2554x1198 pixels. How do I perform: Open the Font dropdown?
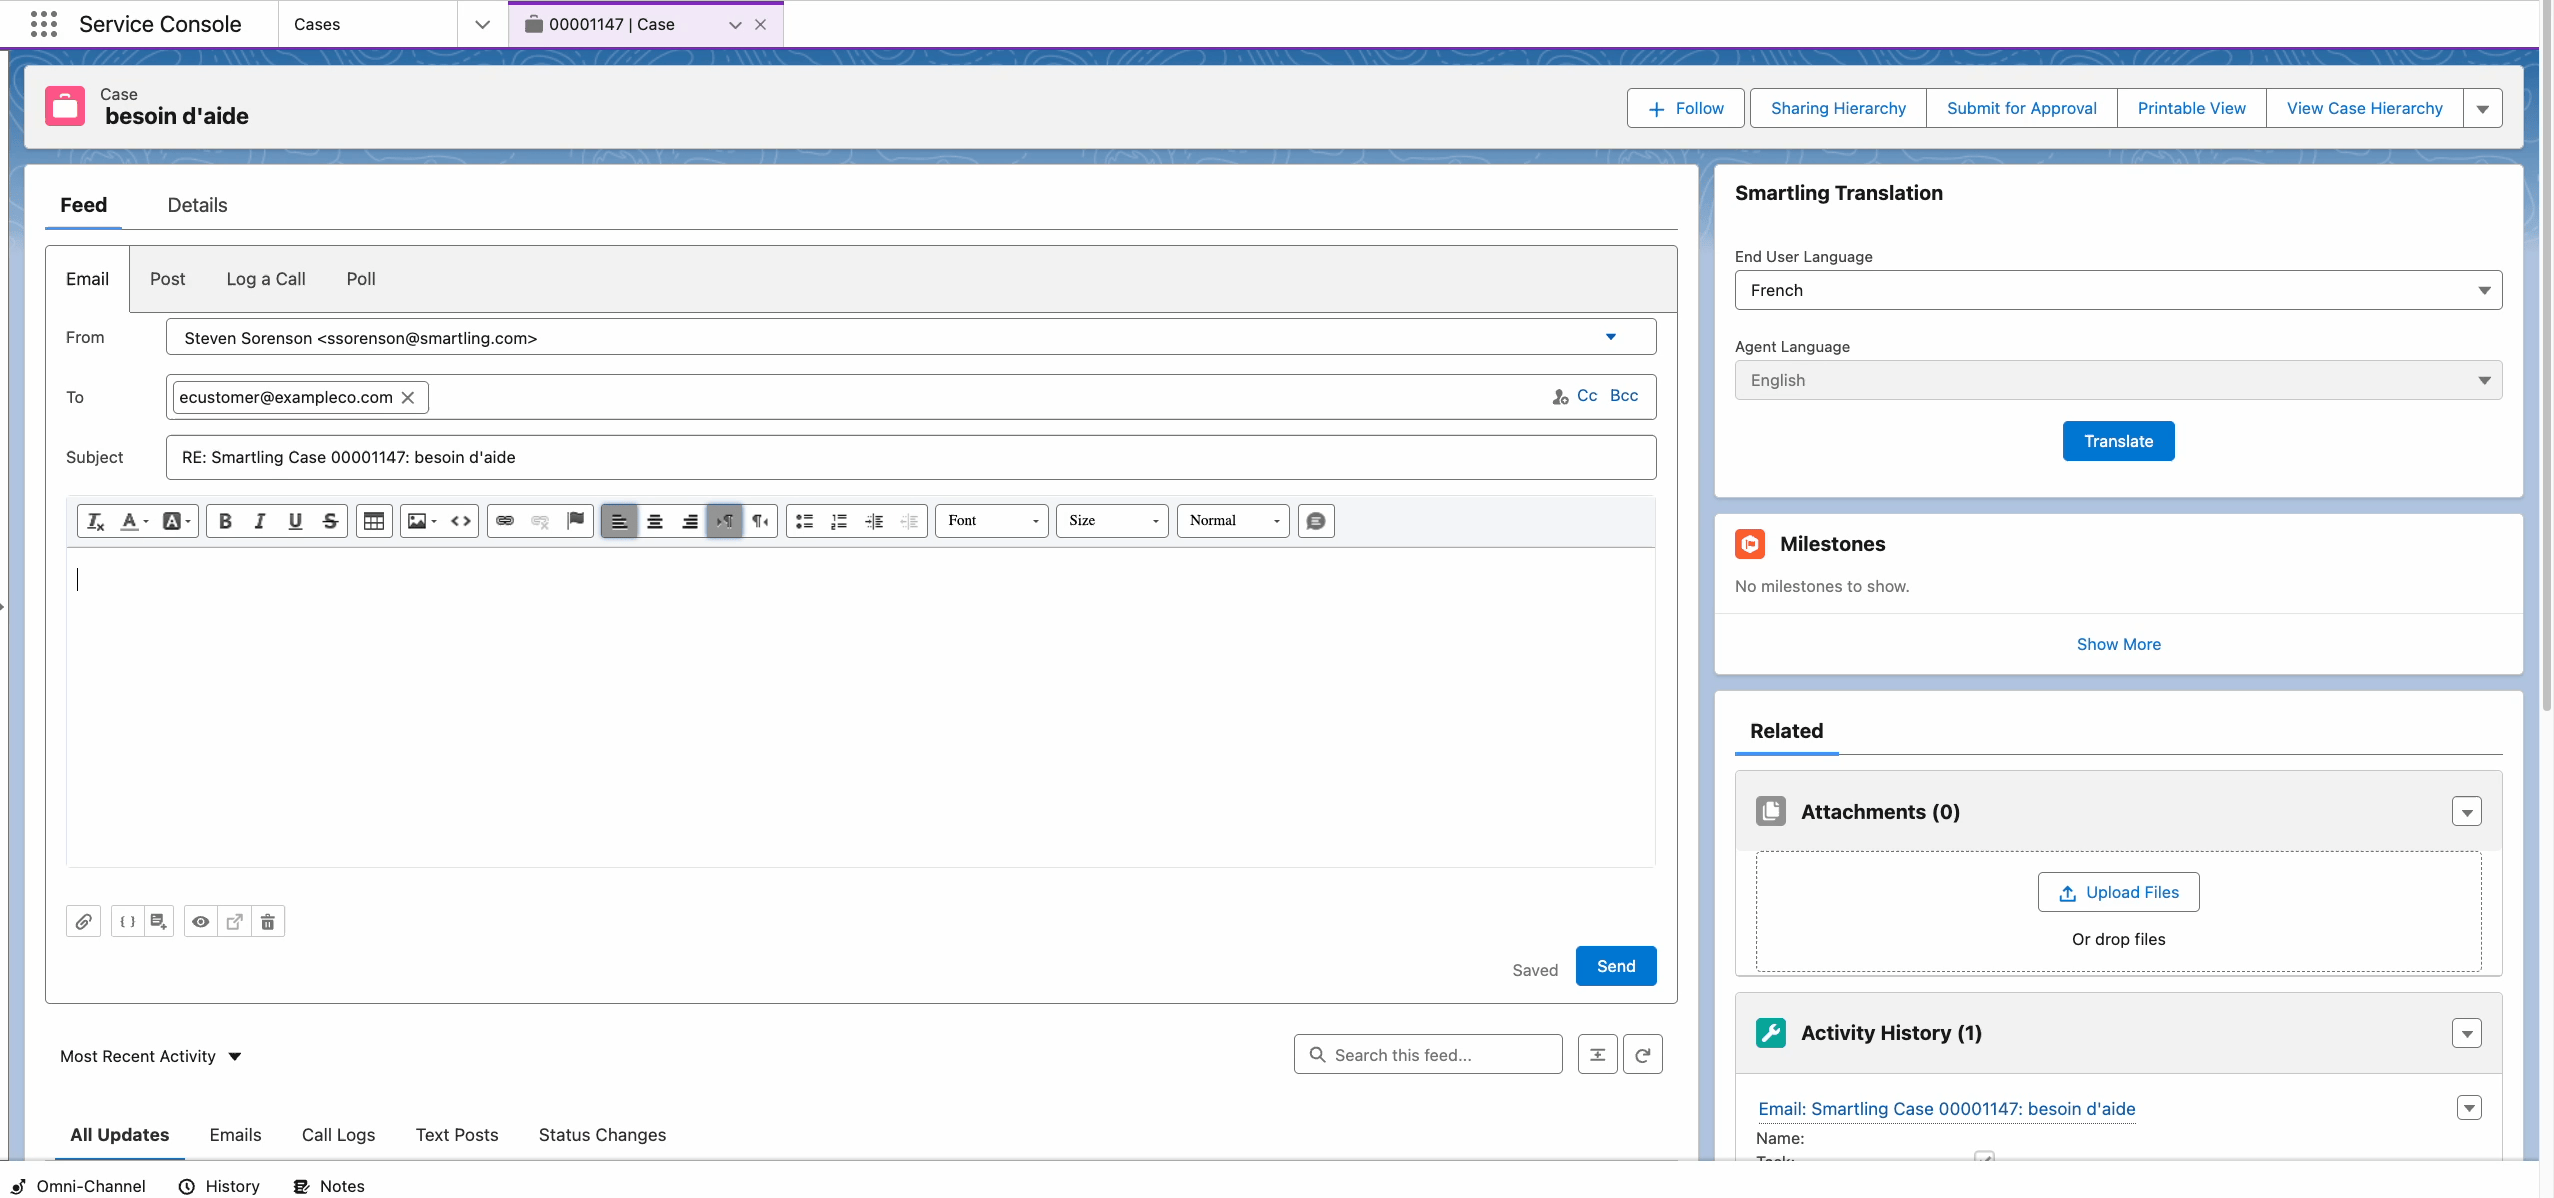tap(991, 521)
